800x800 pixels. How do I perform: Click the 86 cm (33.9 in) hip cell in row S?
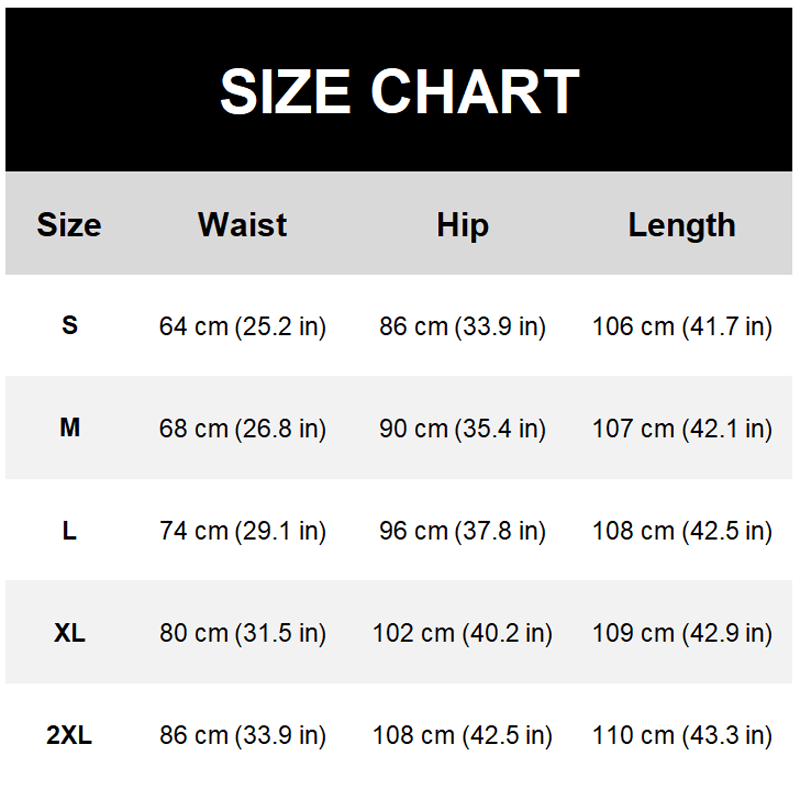(x=462, y=327)
